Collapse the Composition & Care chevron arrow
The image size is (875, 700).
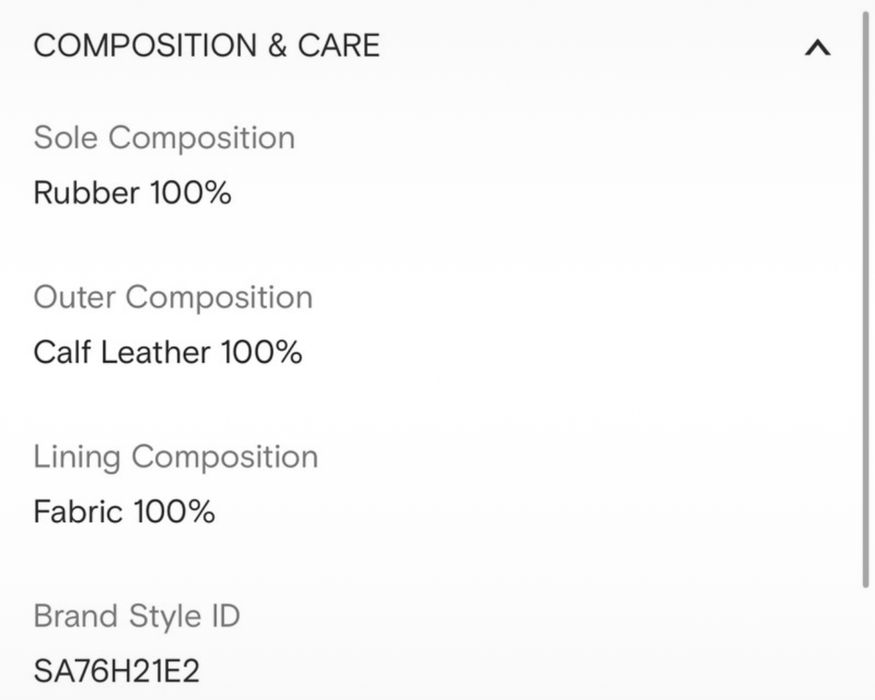[x=817, y=47]
